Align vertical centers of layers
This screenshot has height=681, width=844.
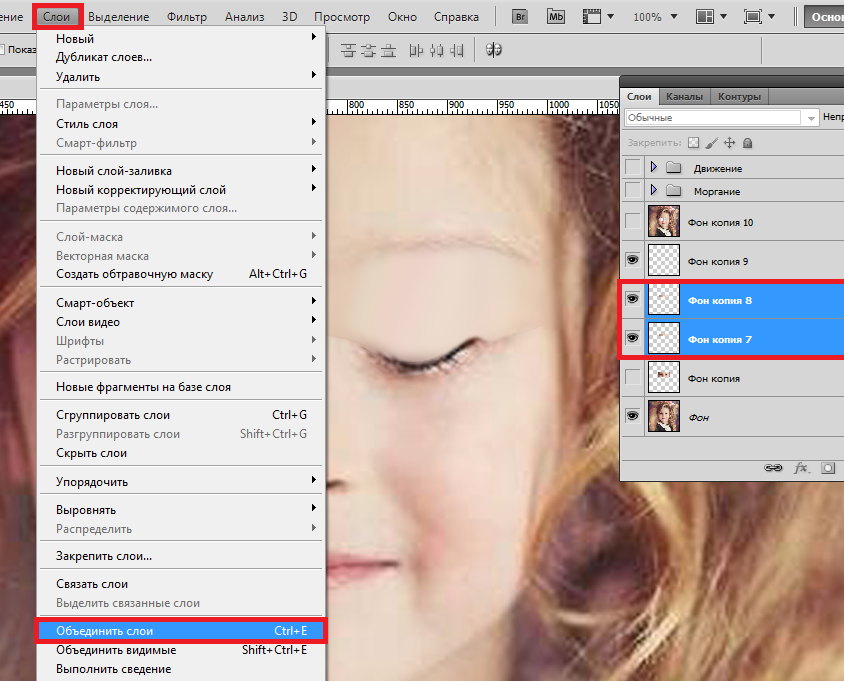point(368,51)
